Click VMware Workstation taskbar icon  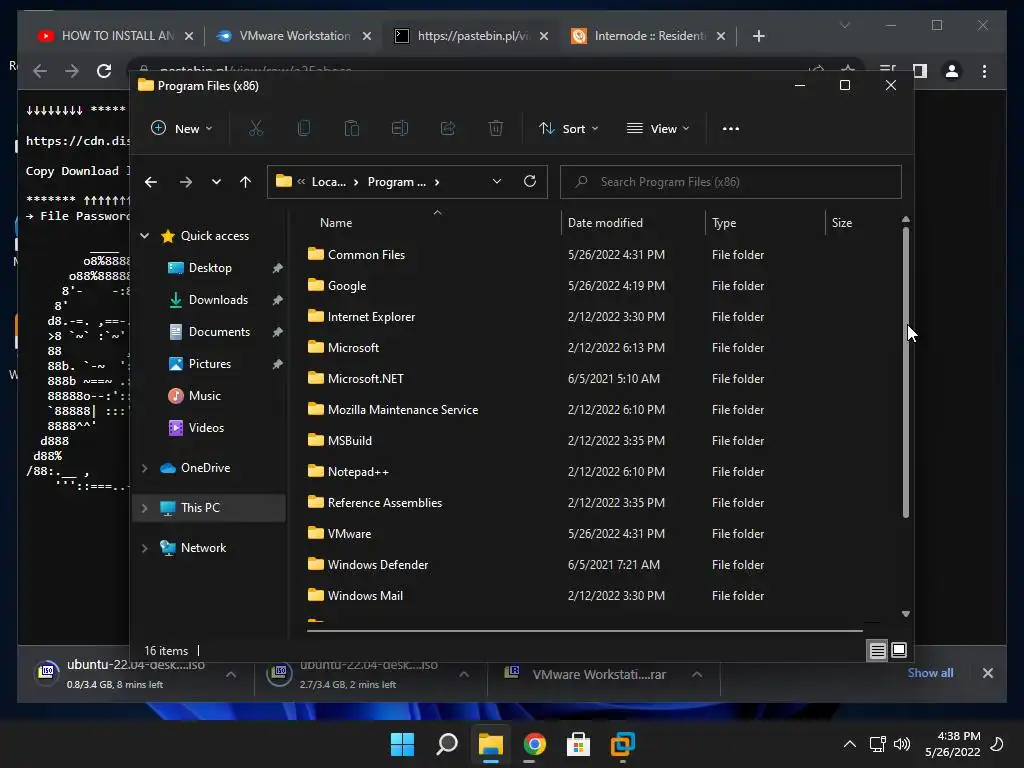pos(622,744)
